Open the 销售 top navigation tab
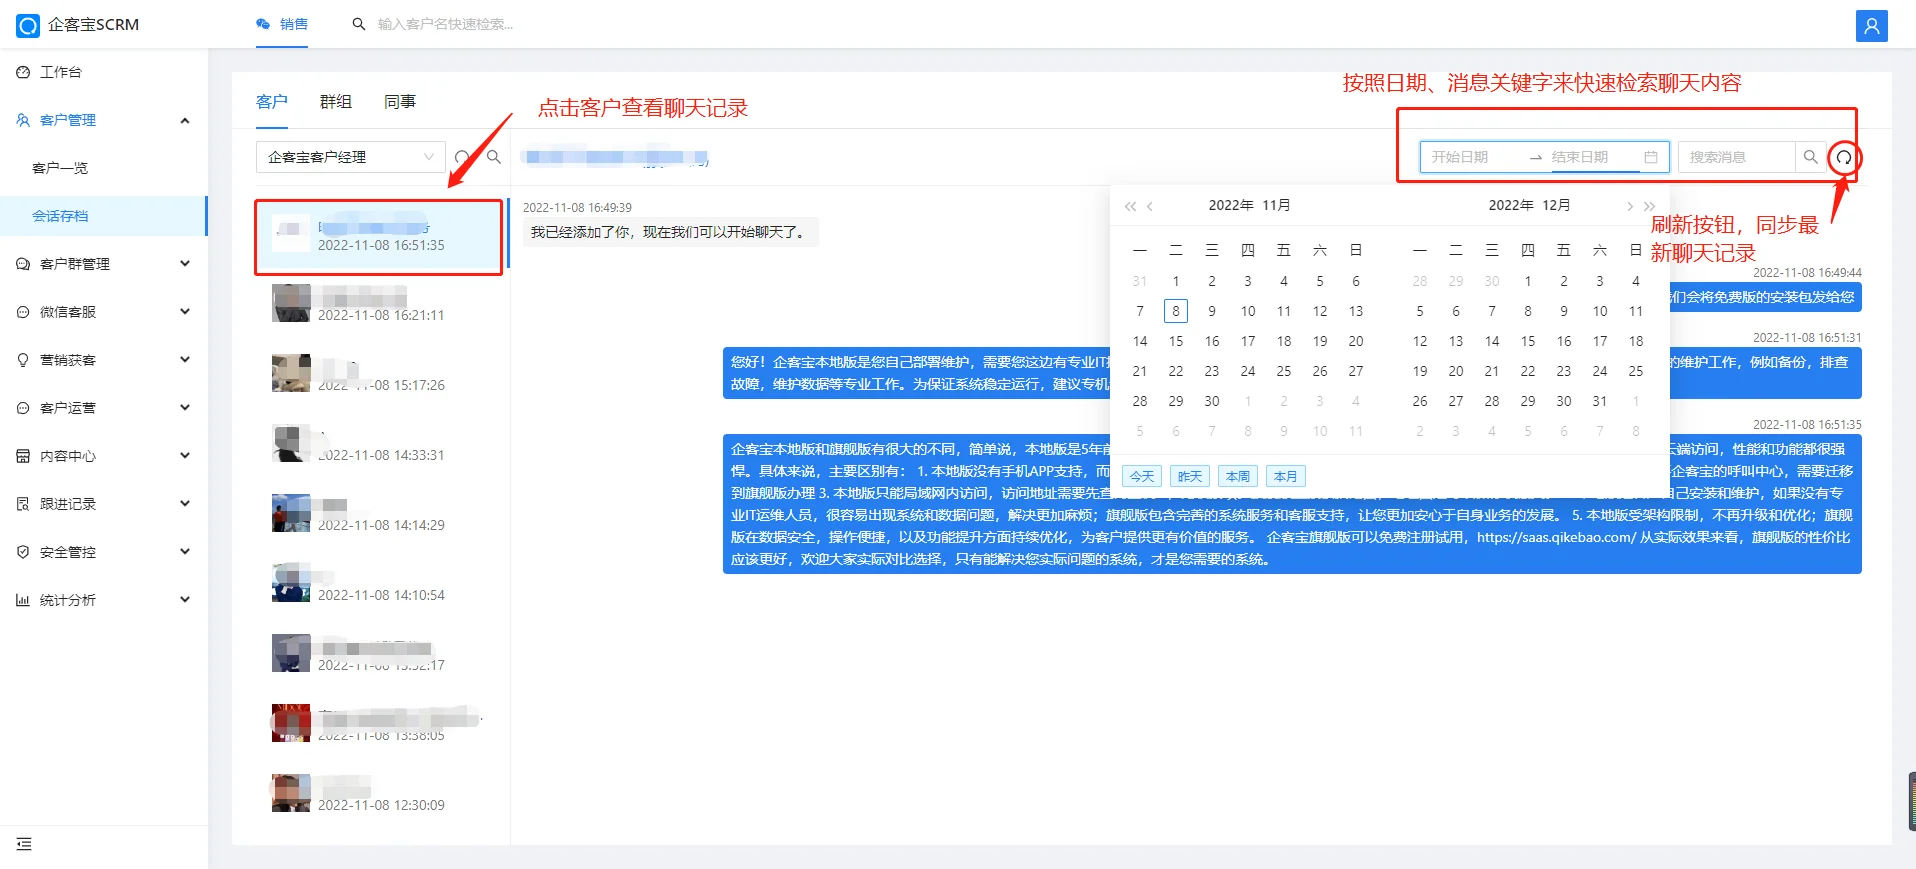 pyautogui.click(x=282, y=24)
